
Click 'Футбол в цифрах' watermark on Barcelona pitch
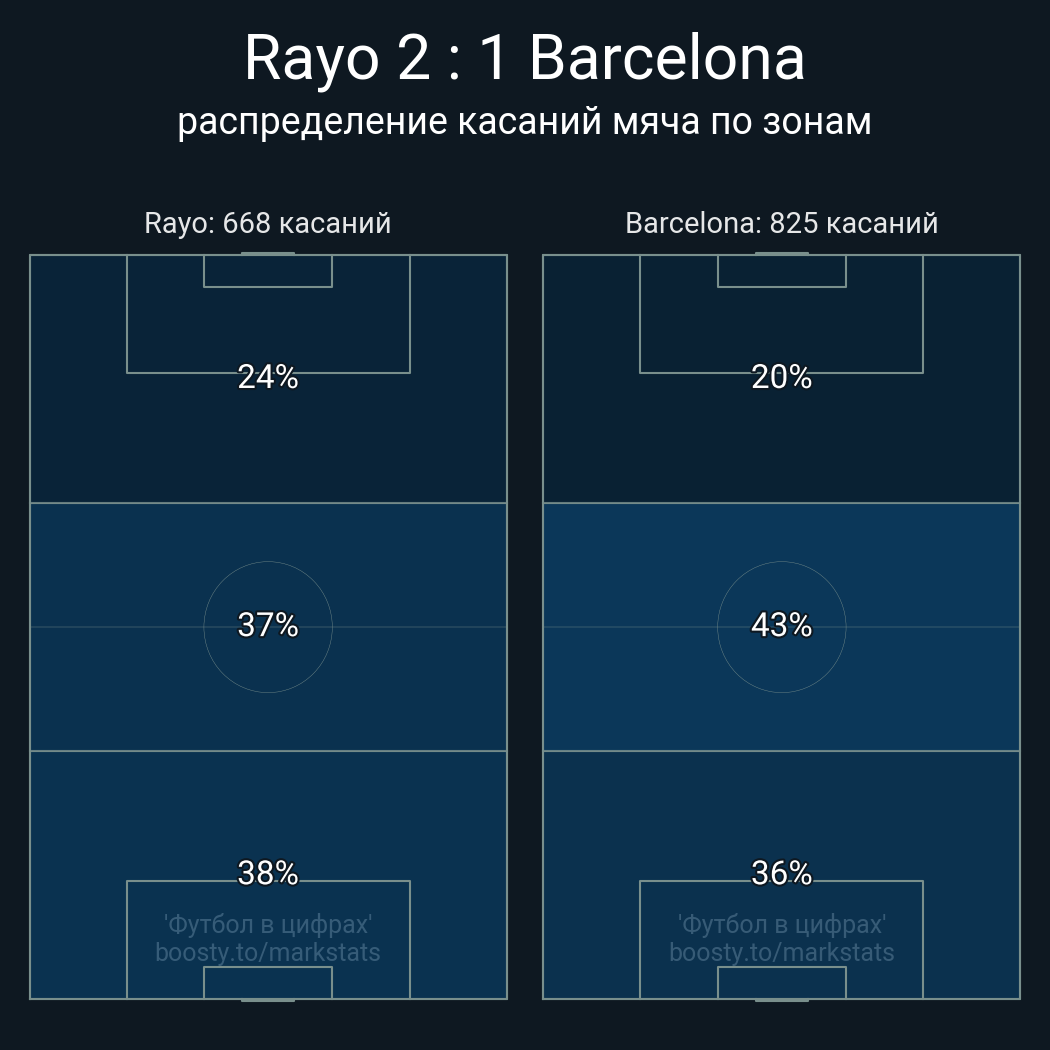pos(781,924)
